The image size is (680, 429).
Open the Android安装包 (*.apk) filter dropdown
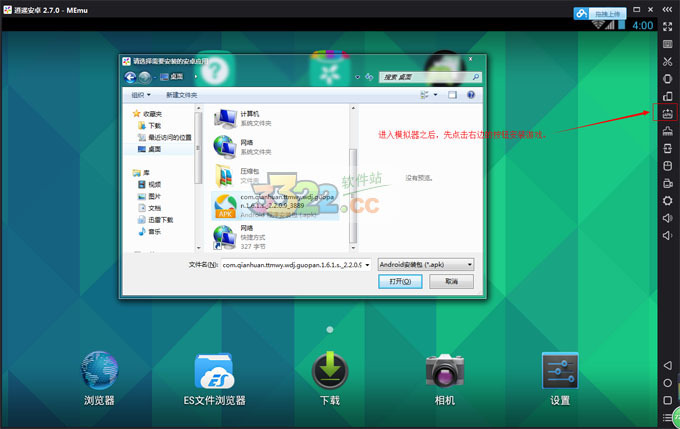coord(426,264)
